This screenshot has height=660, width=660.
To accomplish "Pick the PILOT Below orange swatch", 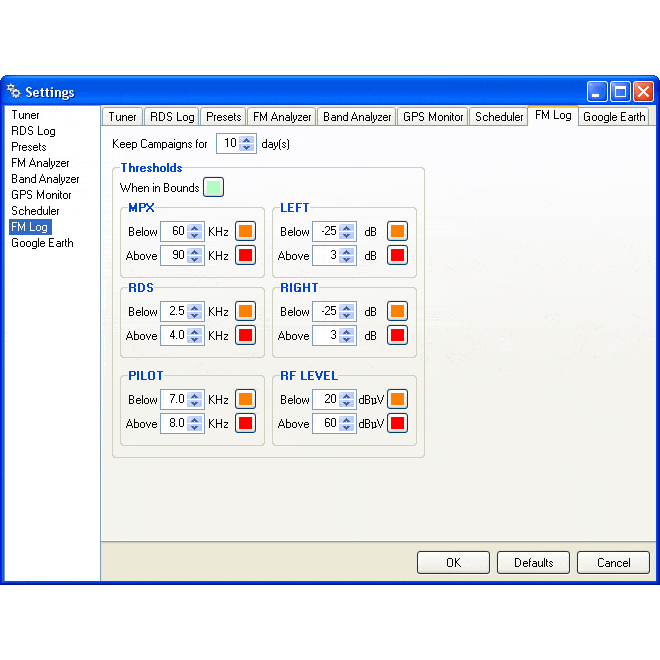I will [x=245, y=399].
